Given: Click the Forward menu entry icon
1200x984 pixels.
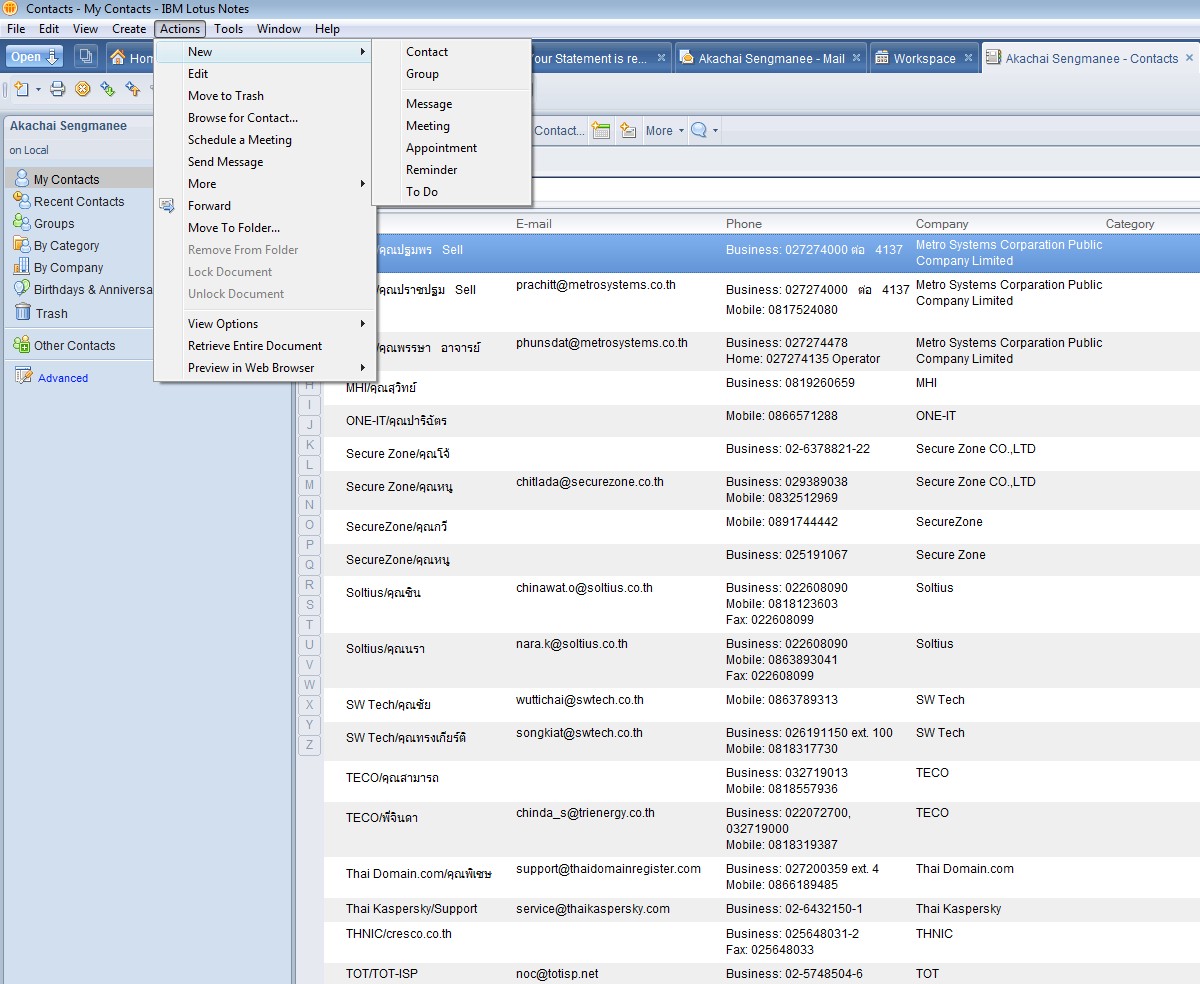Looking at the screenshot, I should coord(167,206).
